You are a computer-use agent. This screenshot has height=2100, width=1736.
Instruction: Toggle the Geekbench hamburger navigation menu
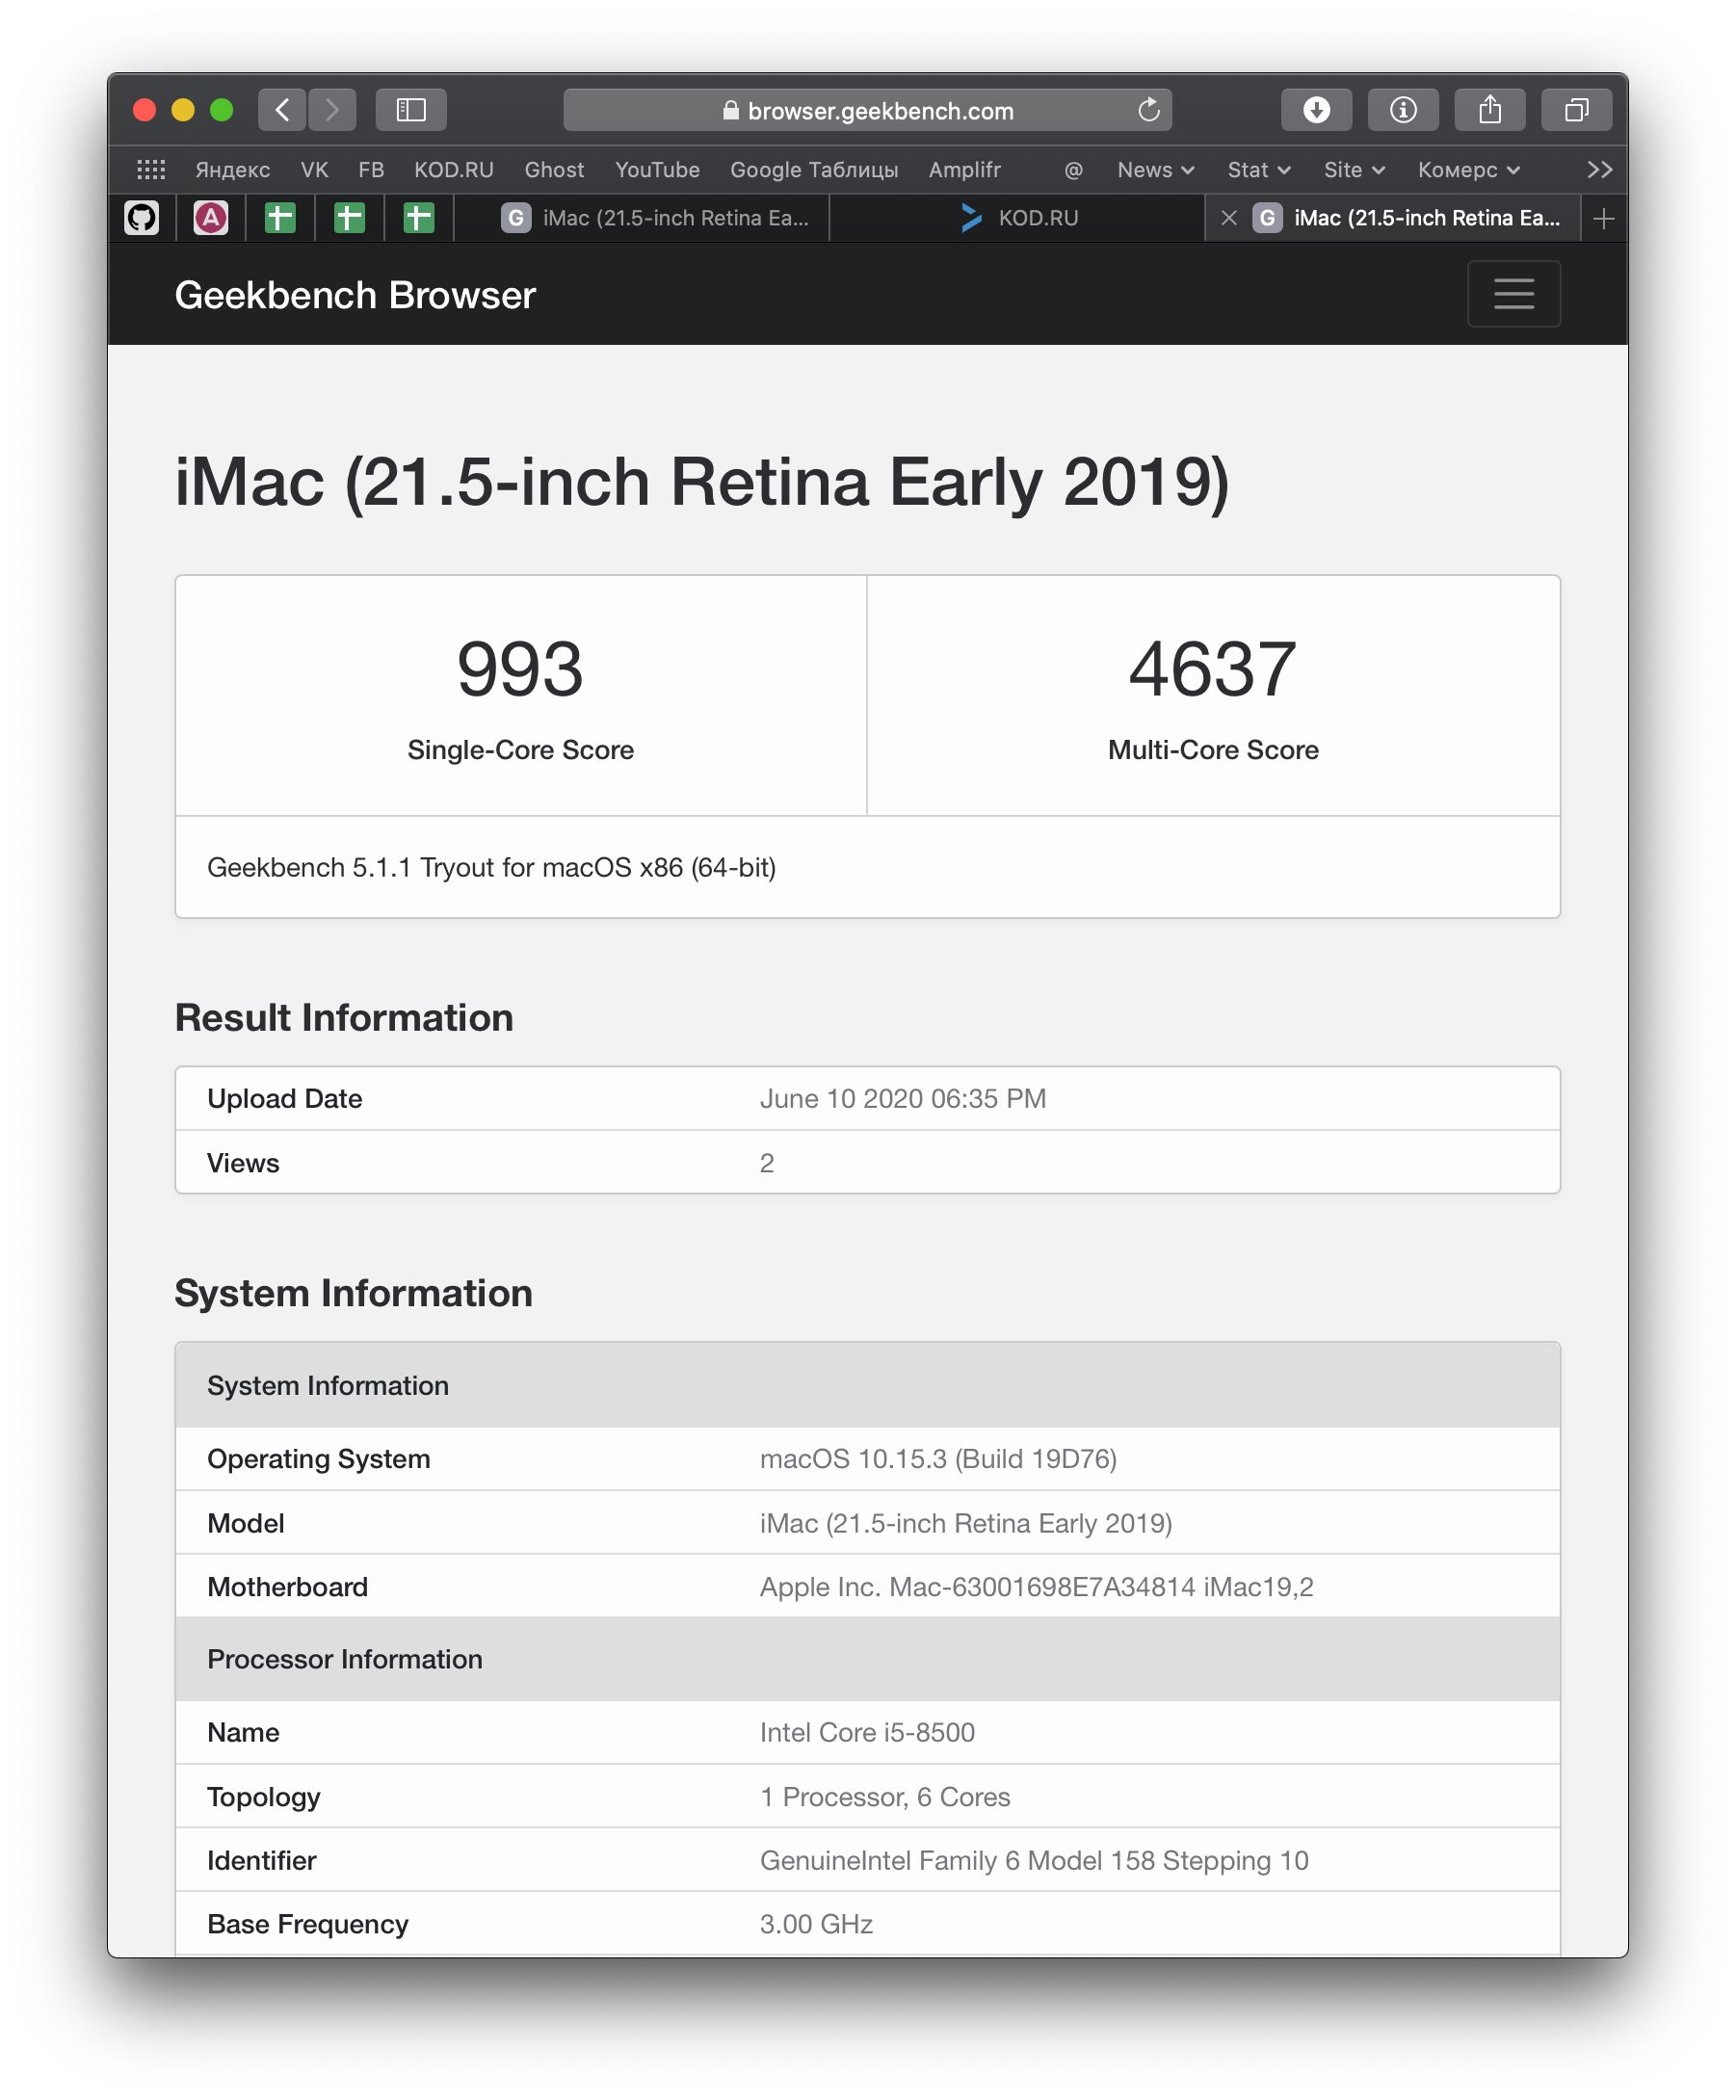coord(1513,294)
